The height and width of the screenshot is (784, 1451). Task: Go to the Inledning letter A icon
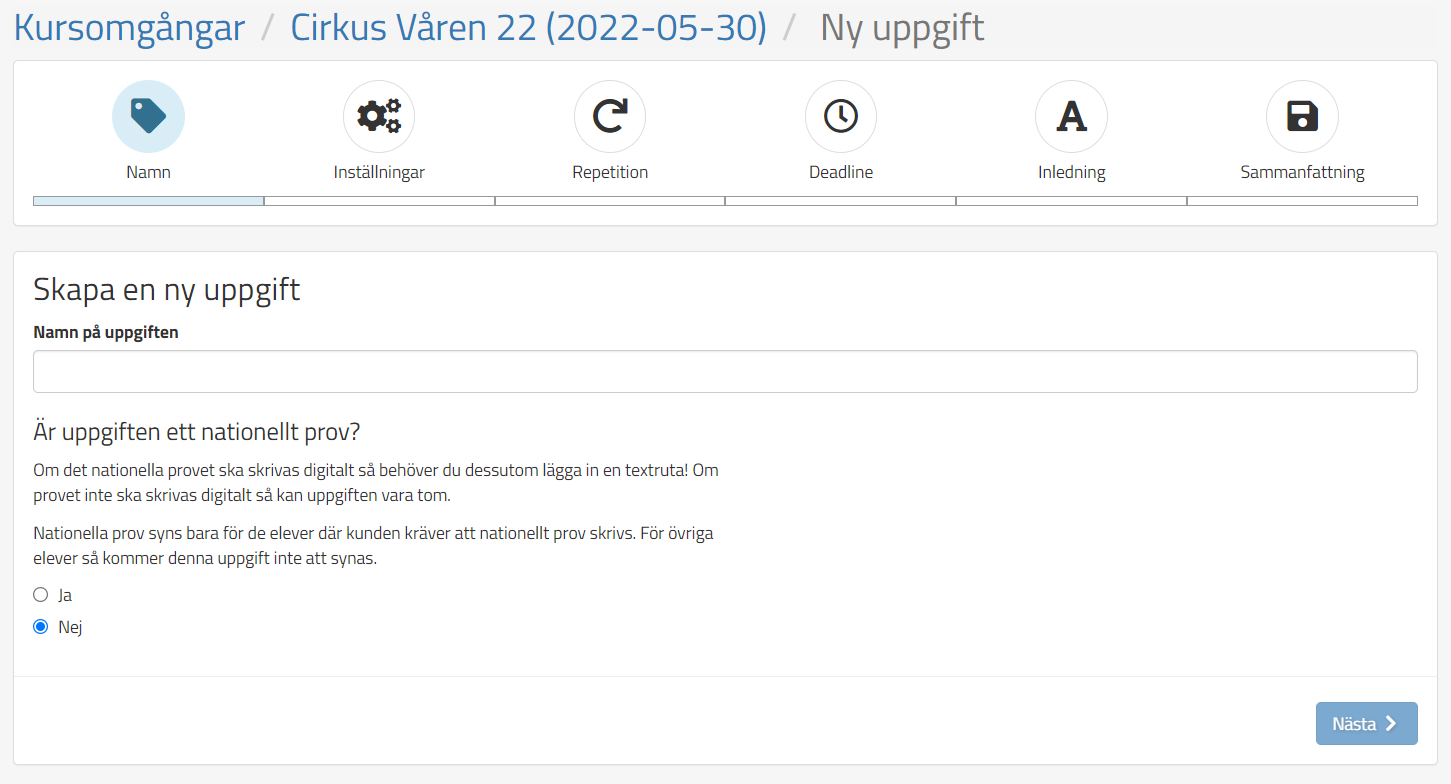pyautogui.click(x=1071, y=116)
